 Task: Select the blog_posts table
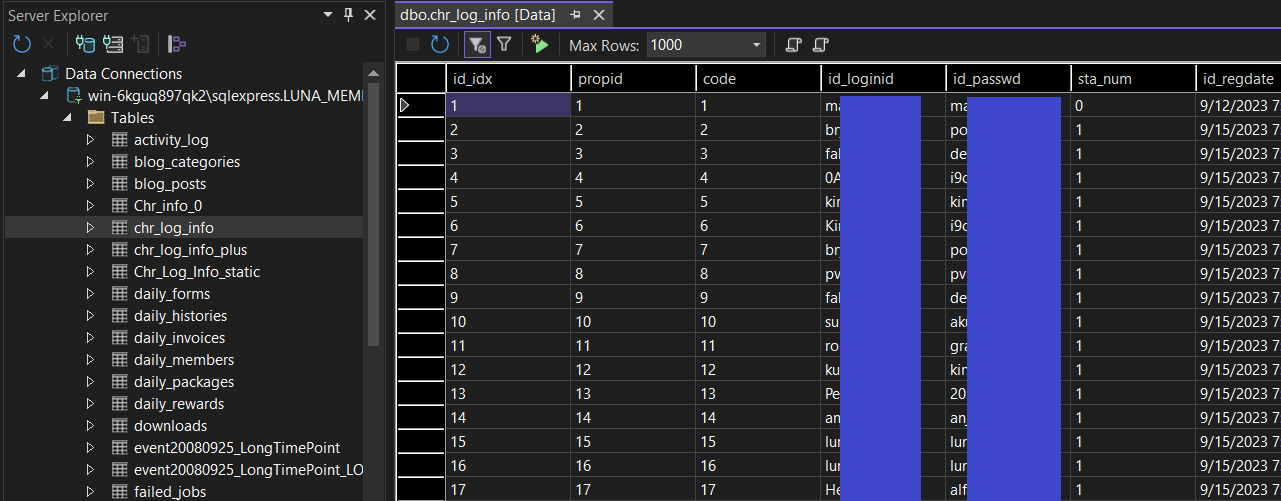[170, 184]
